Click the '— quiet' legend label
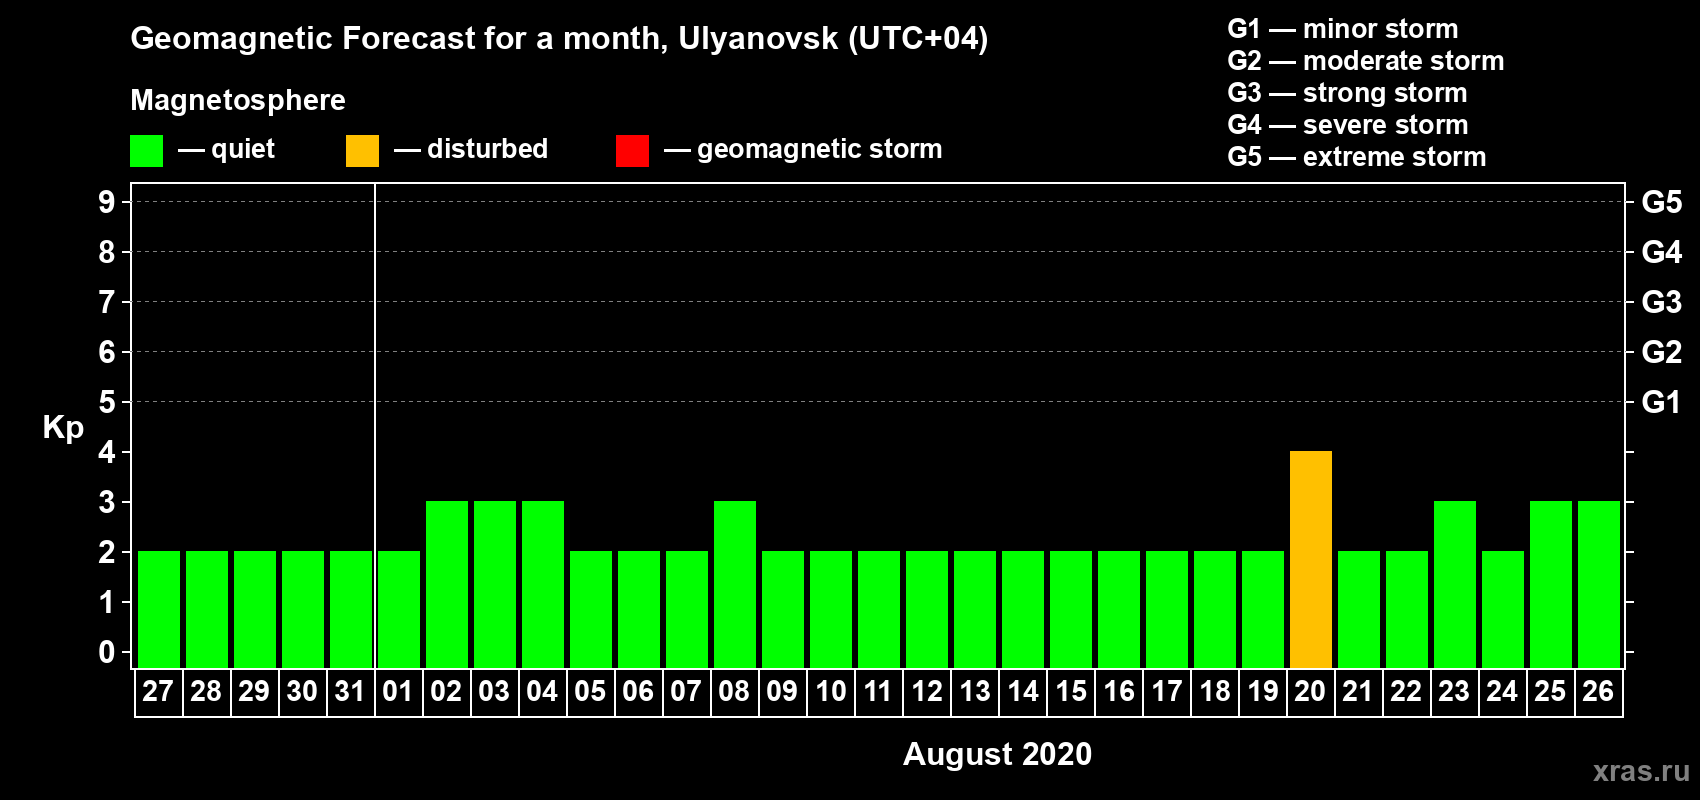Image resolution: width=1700 pixels, height=800 pixels. 226,150
